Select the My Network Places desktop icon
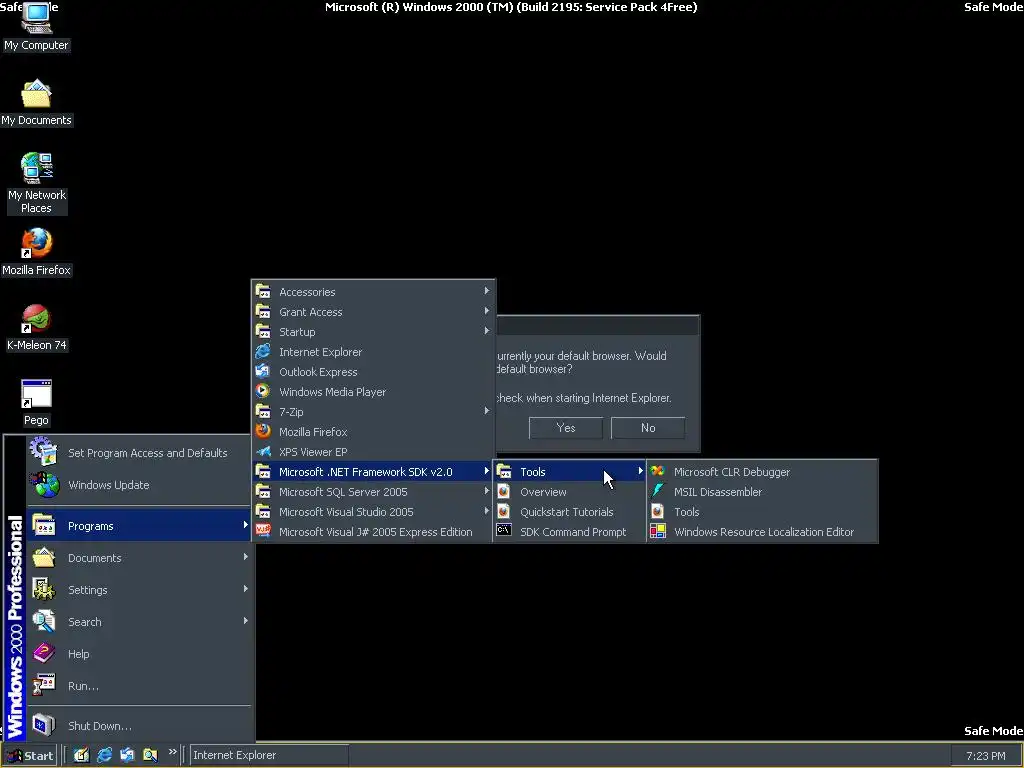 [x=37, y=183]
